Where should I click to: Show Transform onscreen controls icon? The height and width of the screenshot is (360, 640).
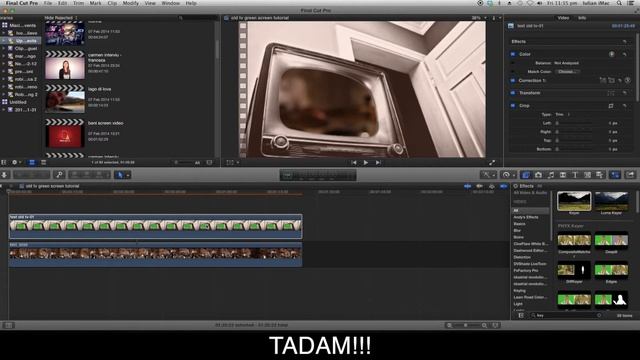611,93
